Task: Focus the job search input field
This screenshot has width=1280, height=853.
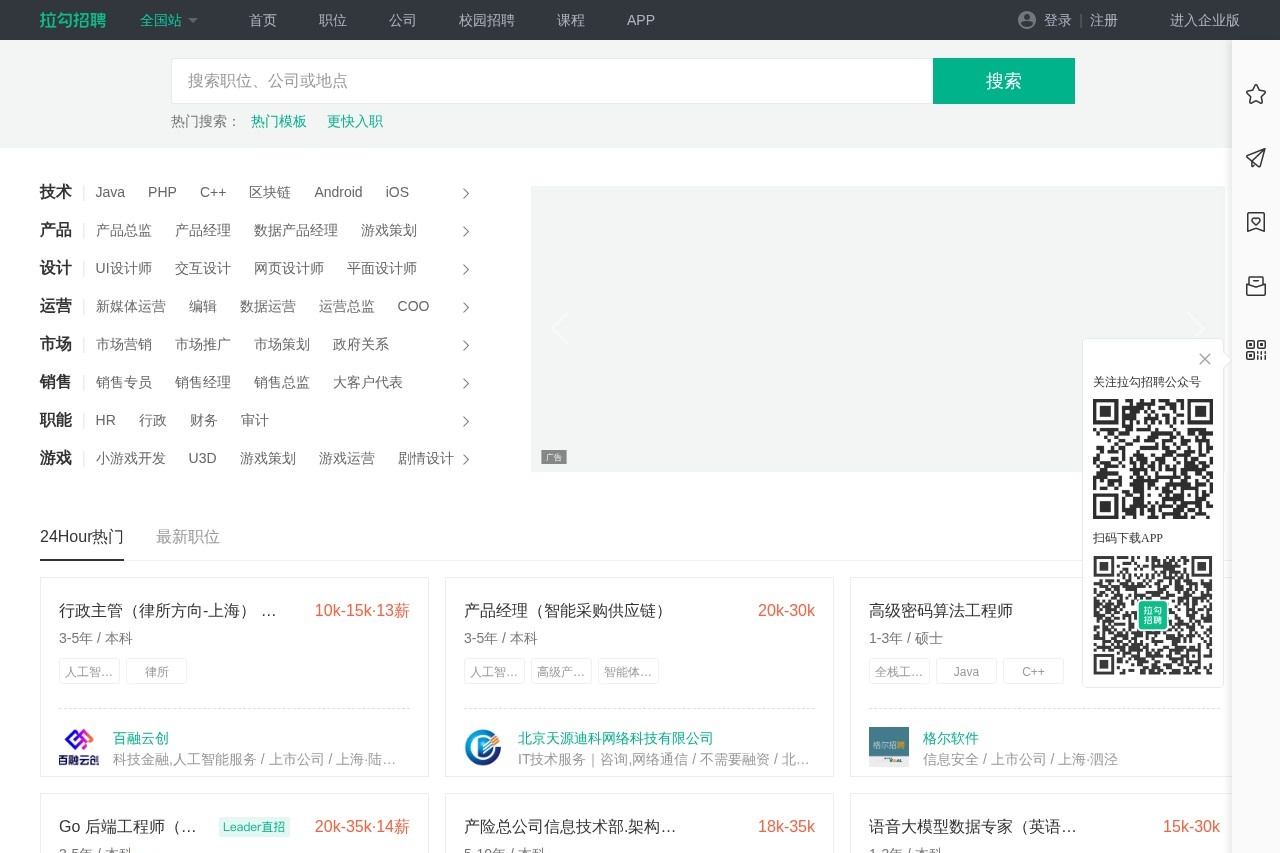Action: tap(552, 81)
